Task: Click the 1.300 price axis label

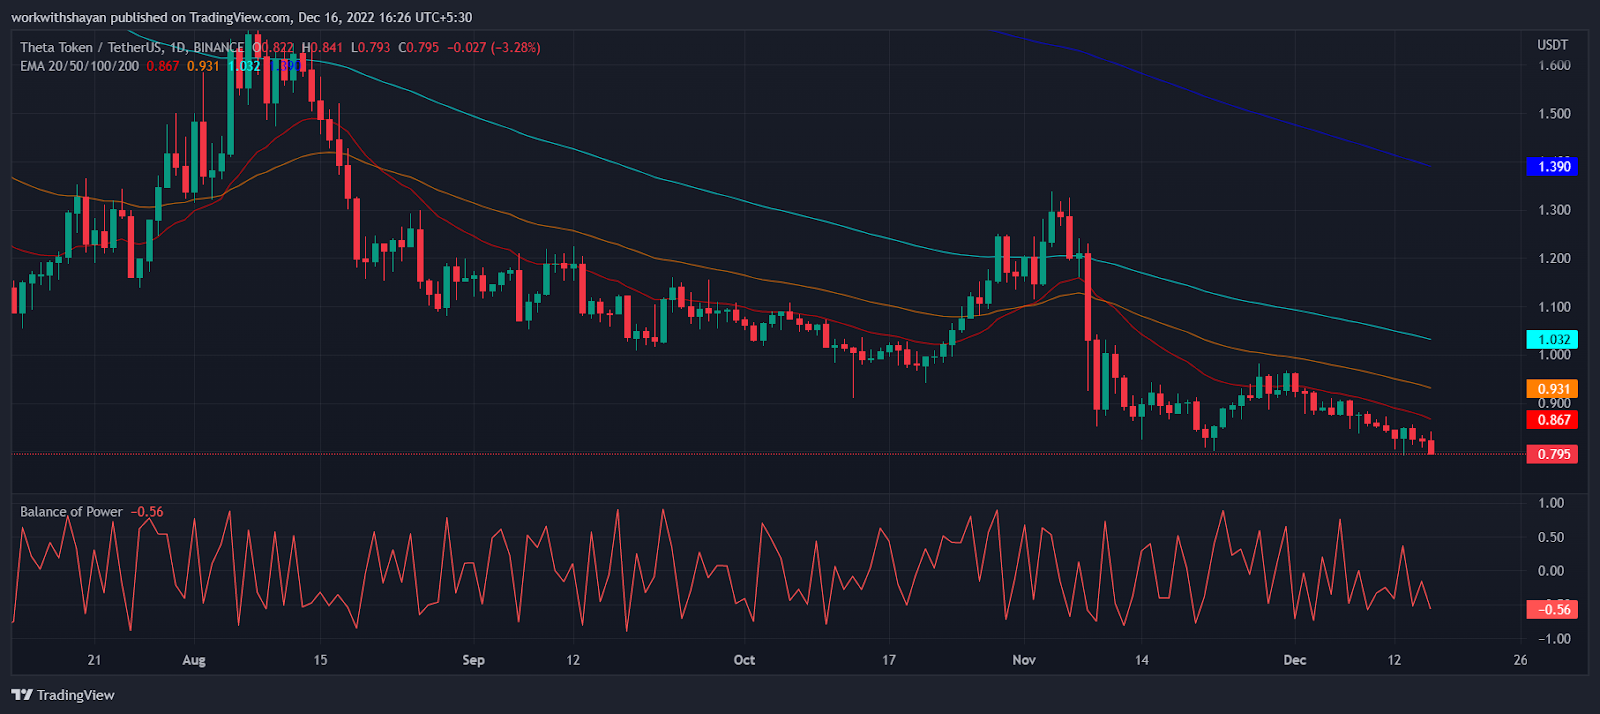Action: [1554, 210]
